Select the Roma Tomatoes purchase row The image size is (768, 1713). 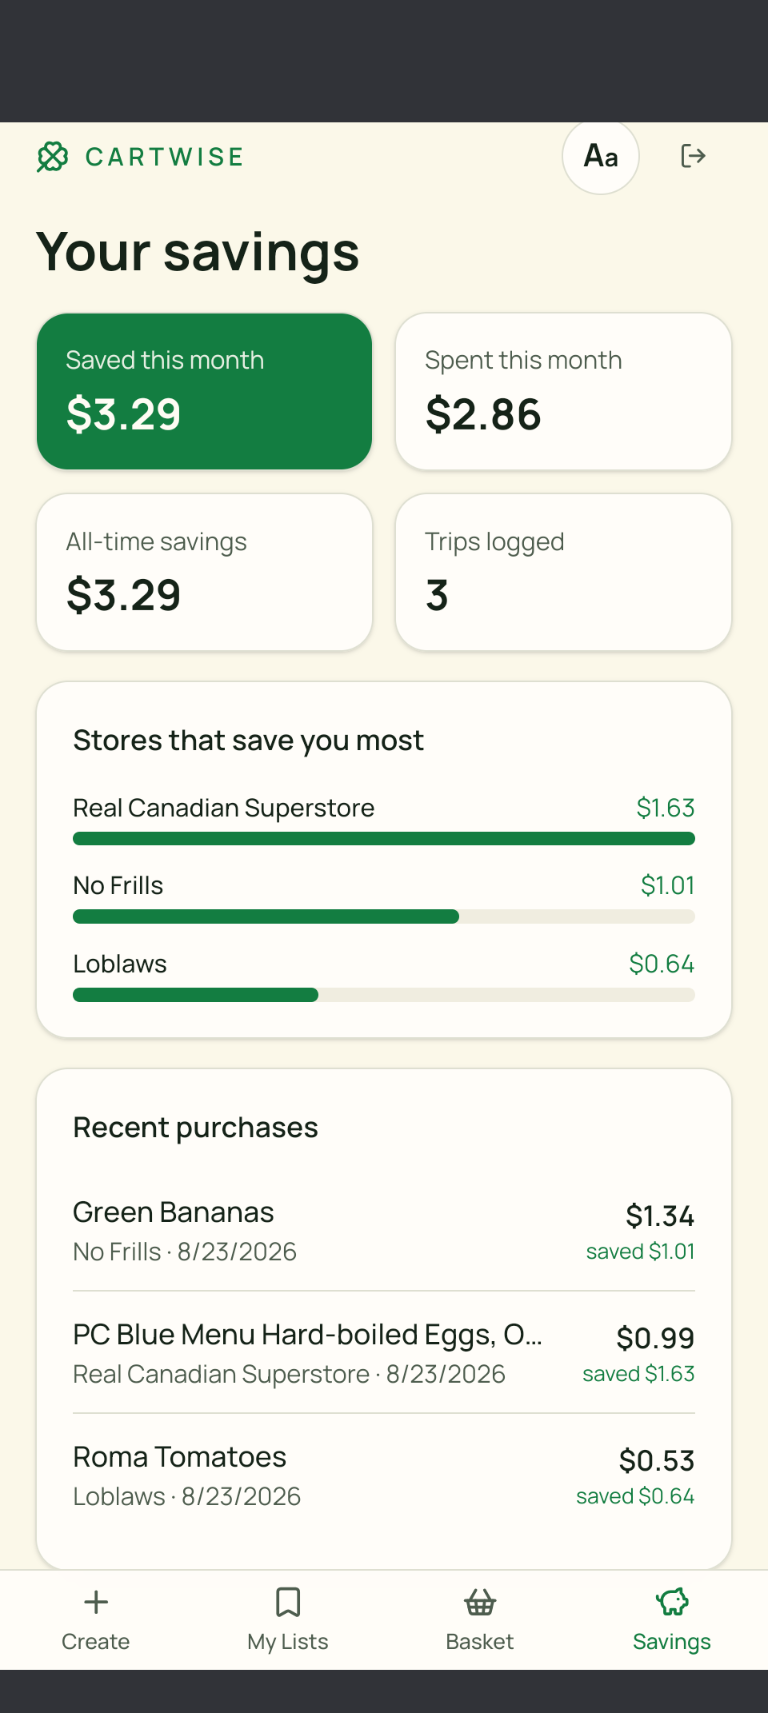click(x=384, y=1476)
